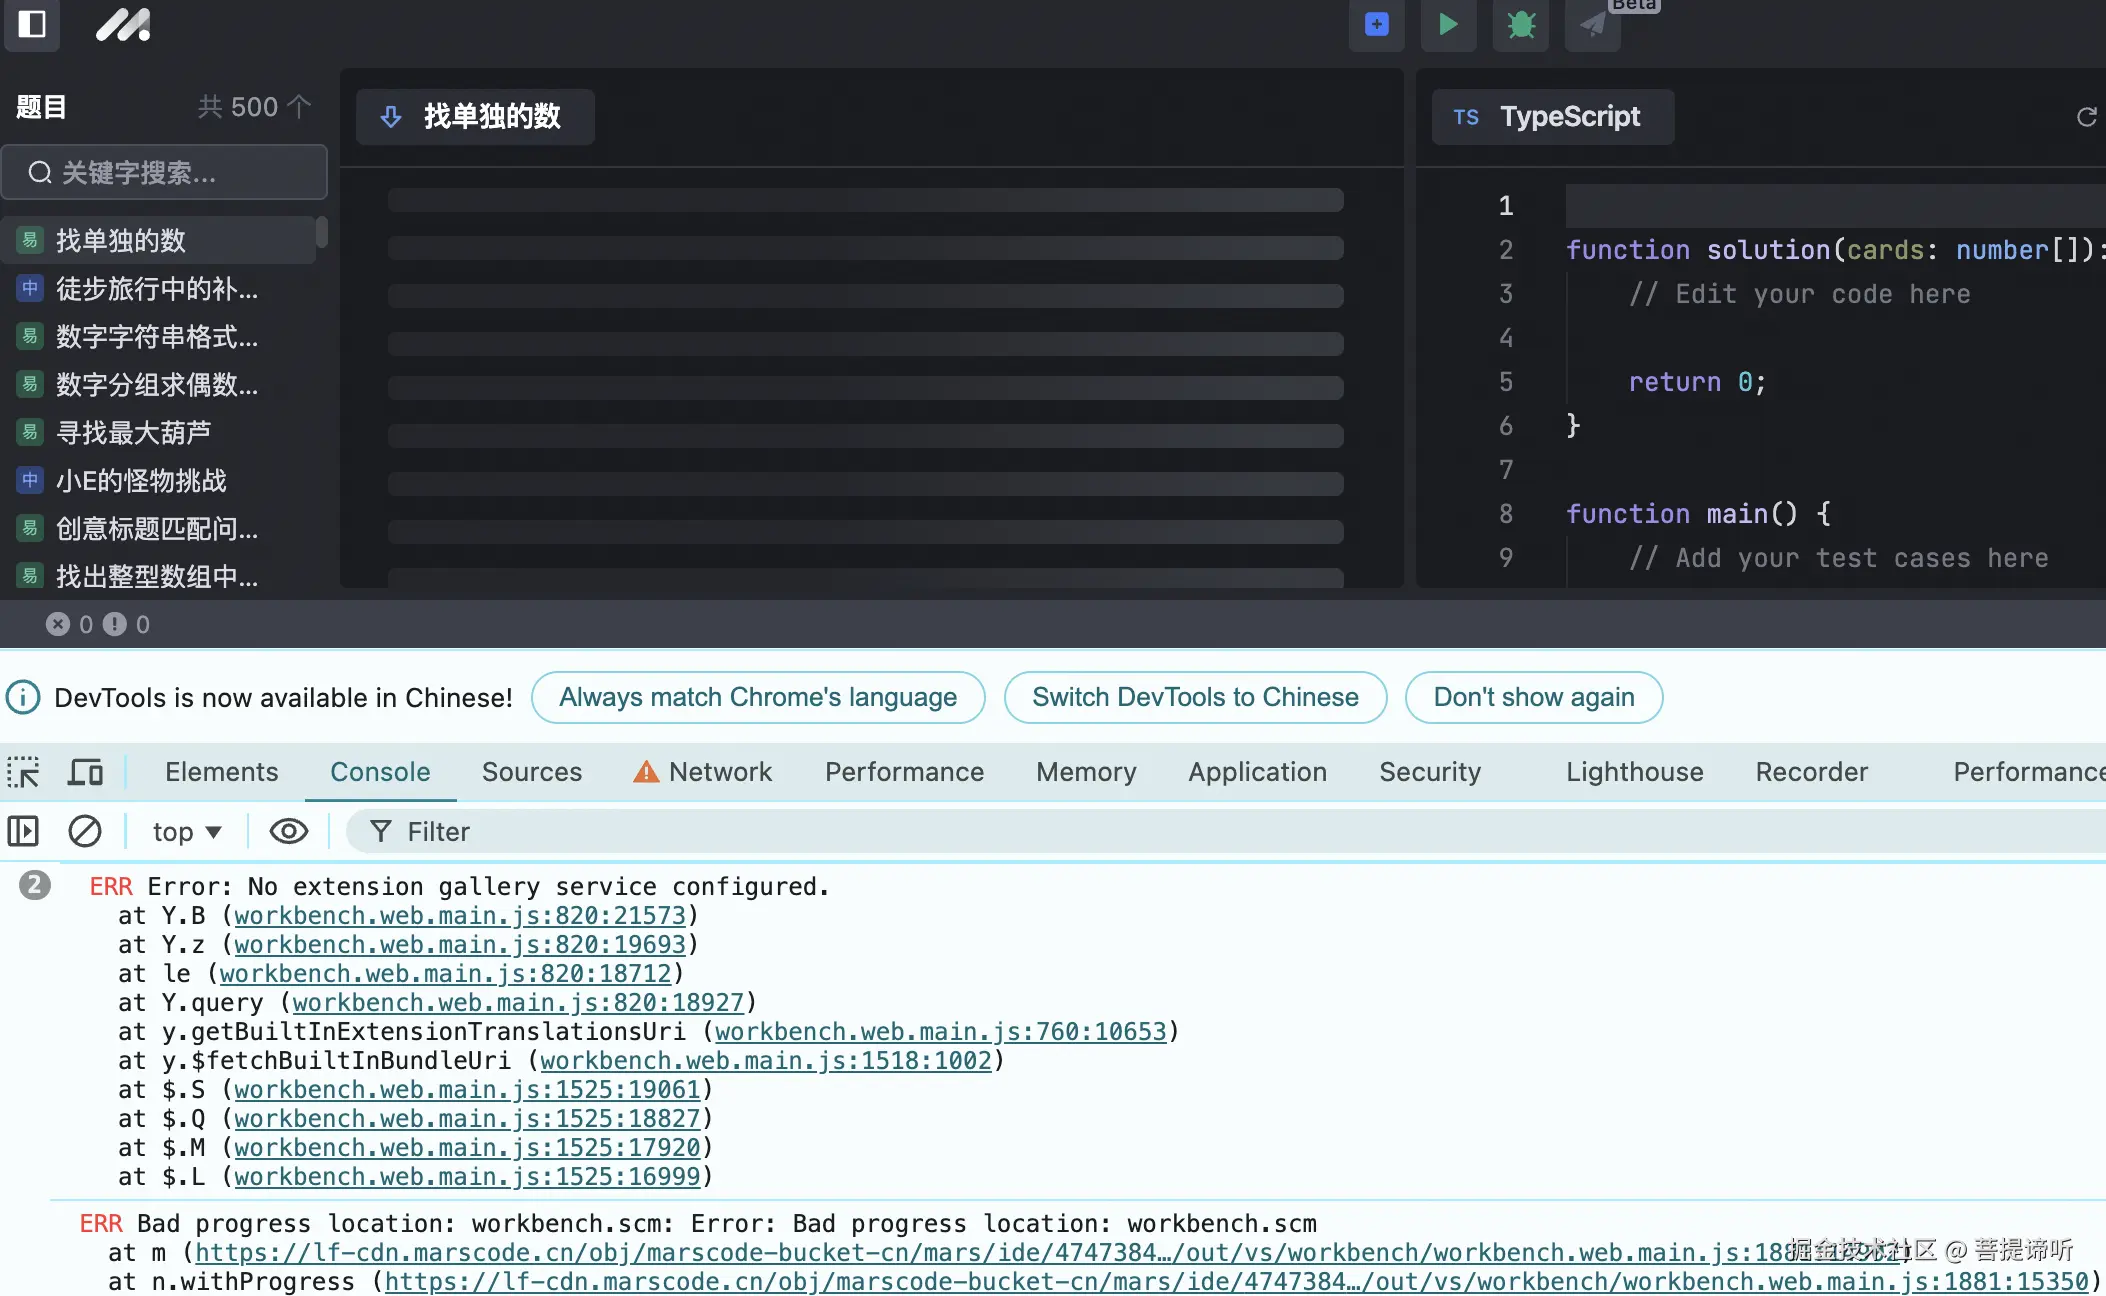Open the top context dropdown
2106x1296 pixels.
coord(186,832)
